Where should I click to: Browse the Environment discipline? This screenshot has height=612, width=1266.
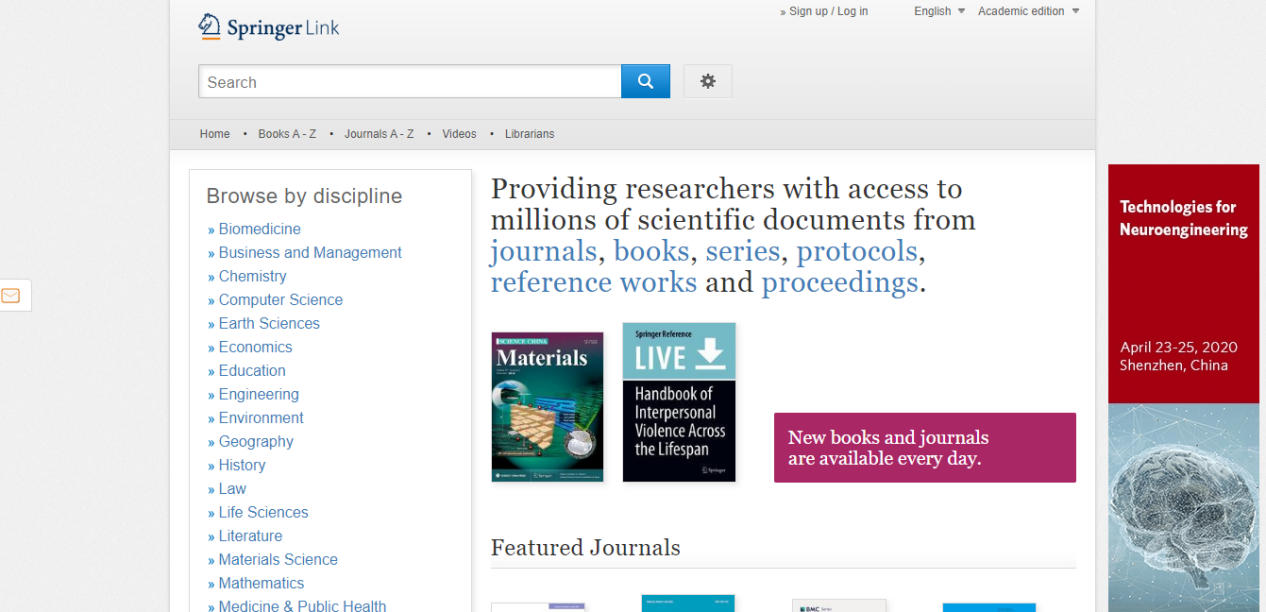tap(261, 418)
